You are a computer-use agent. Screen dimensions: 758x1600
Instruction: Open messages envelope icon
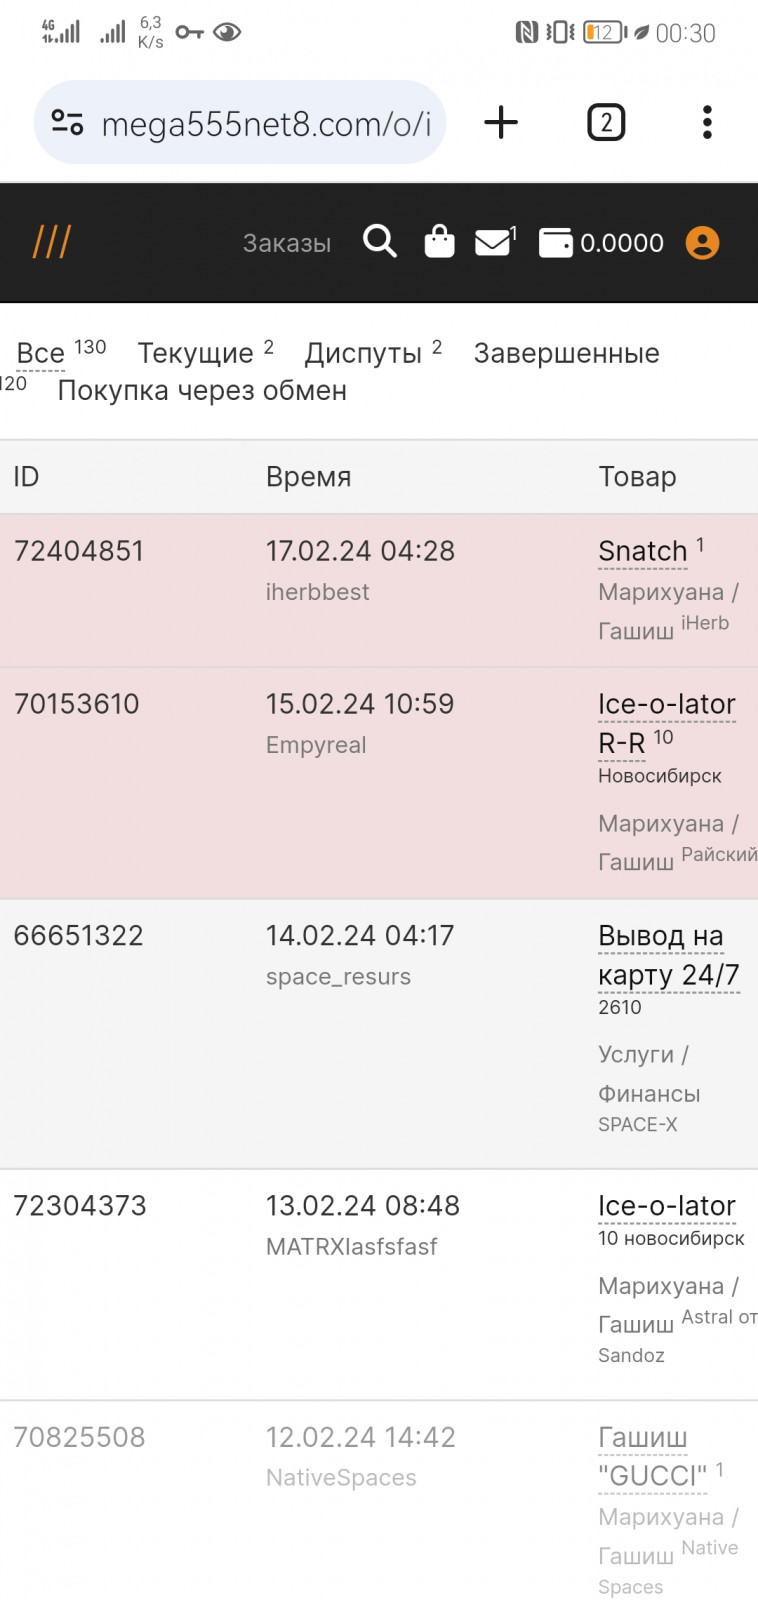tap(493, 242)
